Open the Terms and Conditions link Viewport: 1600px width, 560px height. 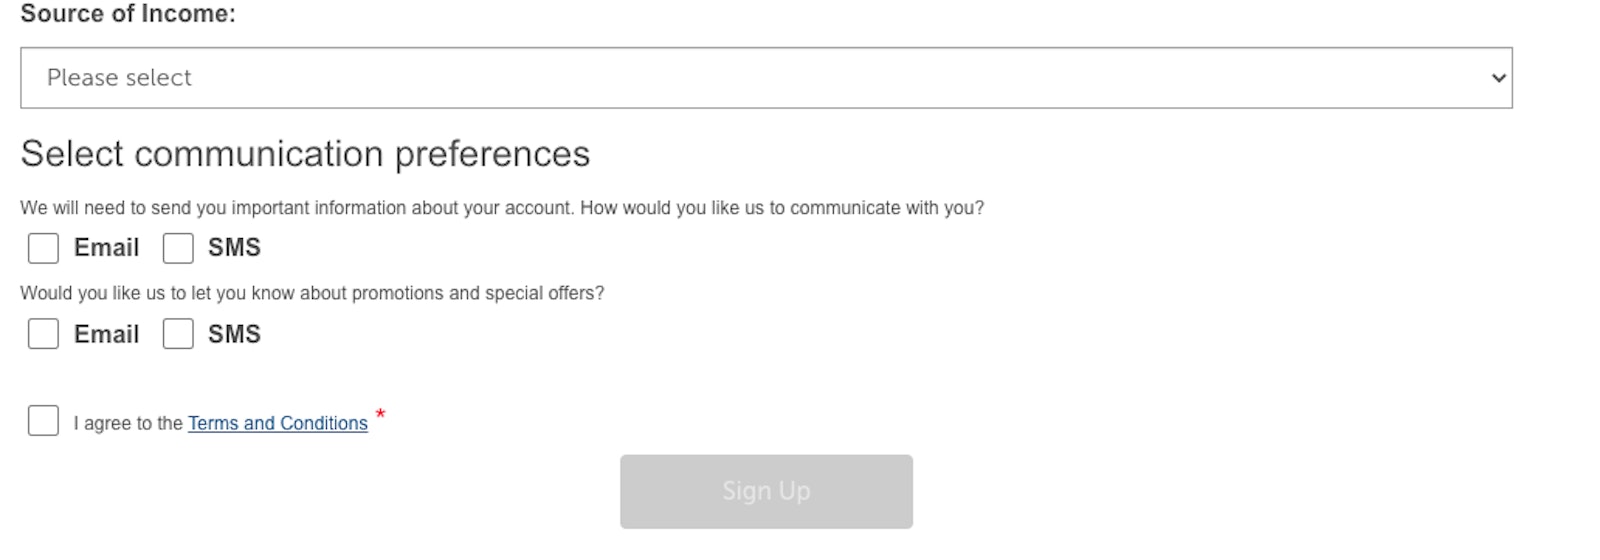(x=278, y=423)
